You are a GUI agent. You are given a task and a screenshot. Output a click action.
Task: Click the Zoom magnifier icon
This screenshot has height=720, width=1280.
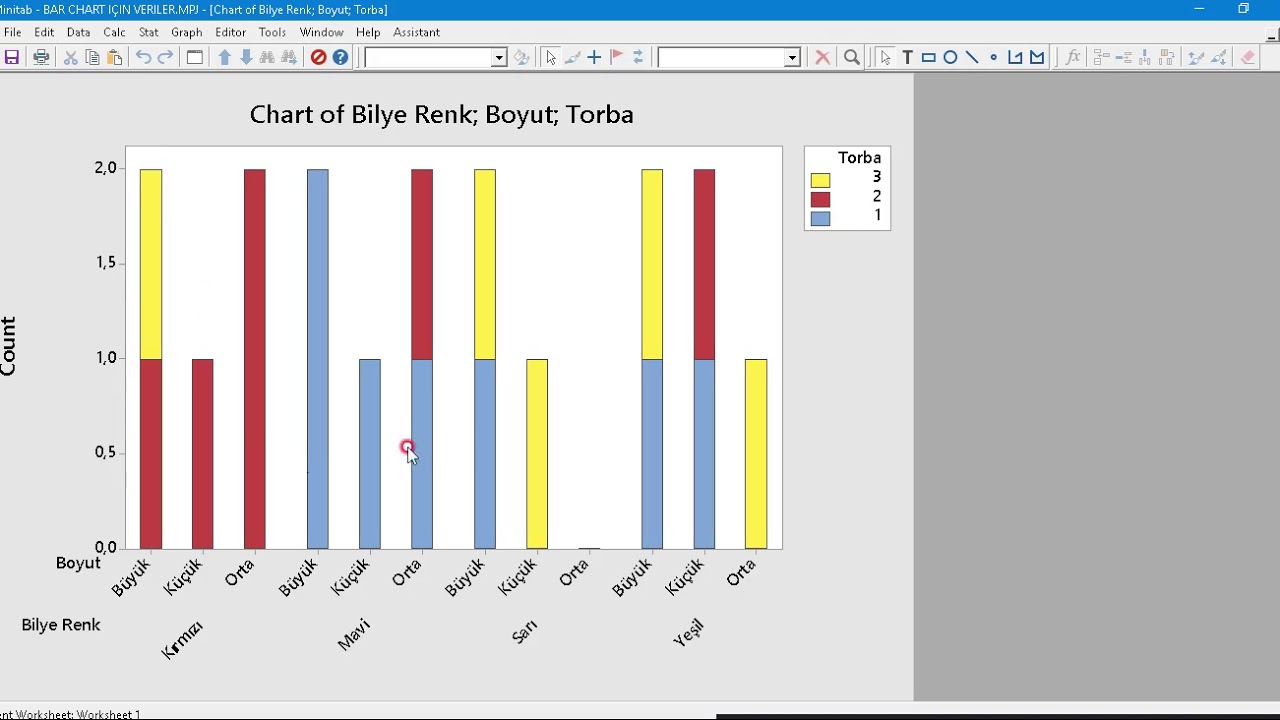click(852, 57)
